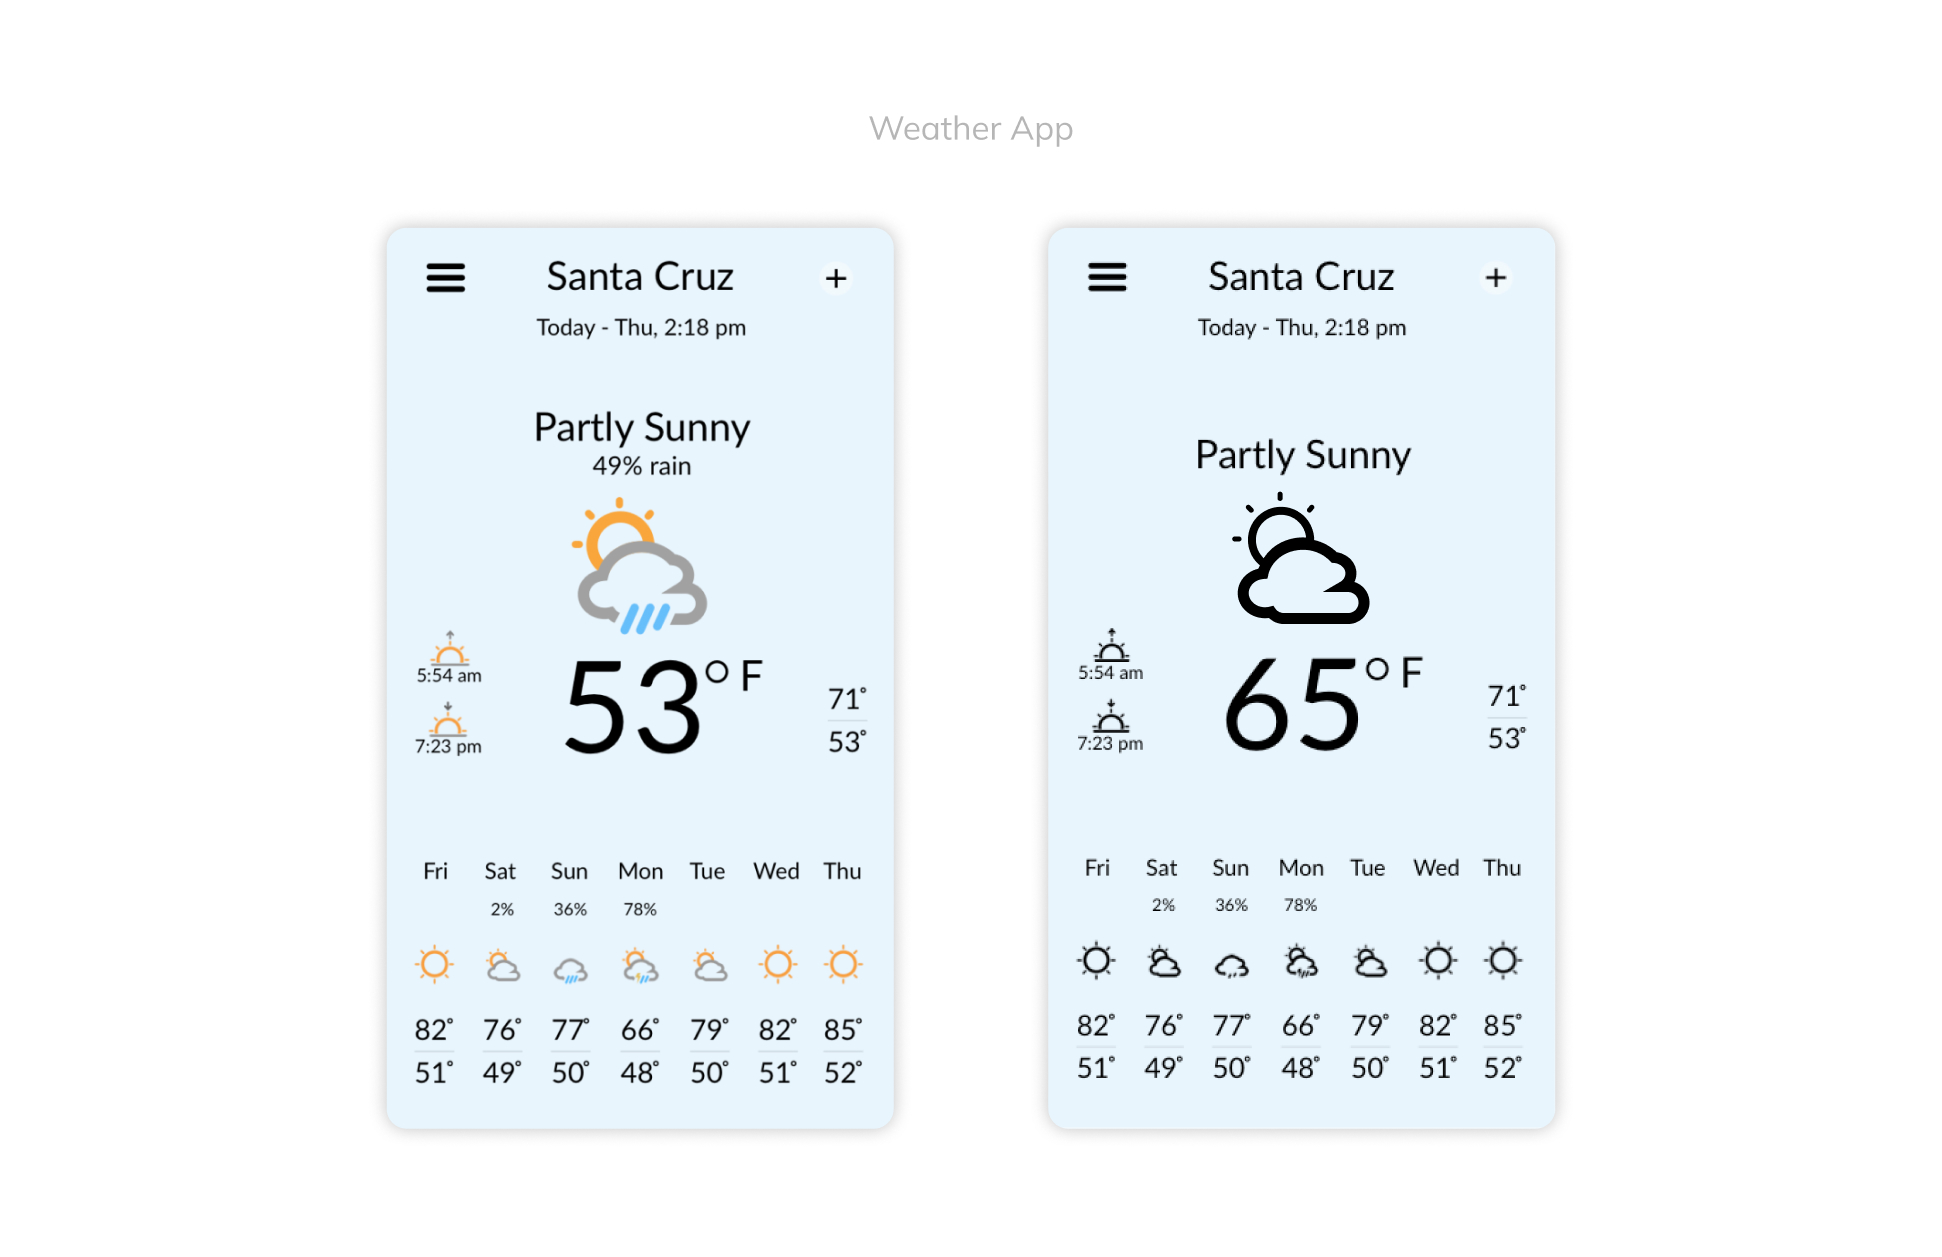Open hamburger menu in monochrome weather card
Image resolution: width=1942 pixels, height=1257 pixels.
tap(1107, 277)
